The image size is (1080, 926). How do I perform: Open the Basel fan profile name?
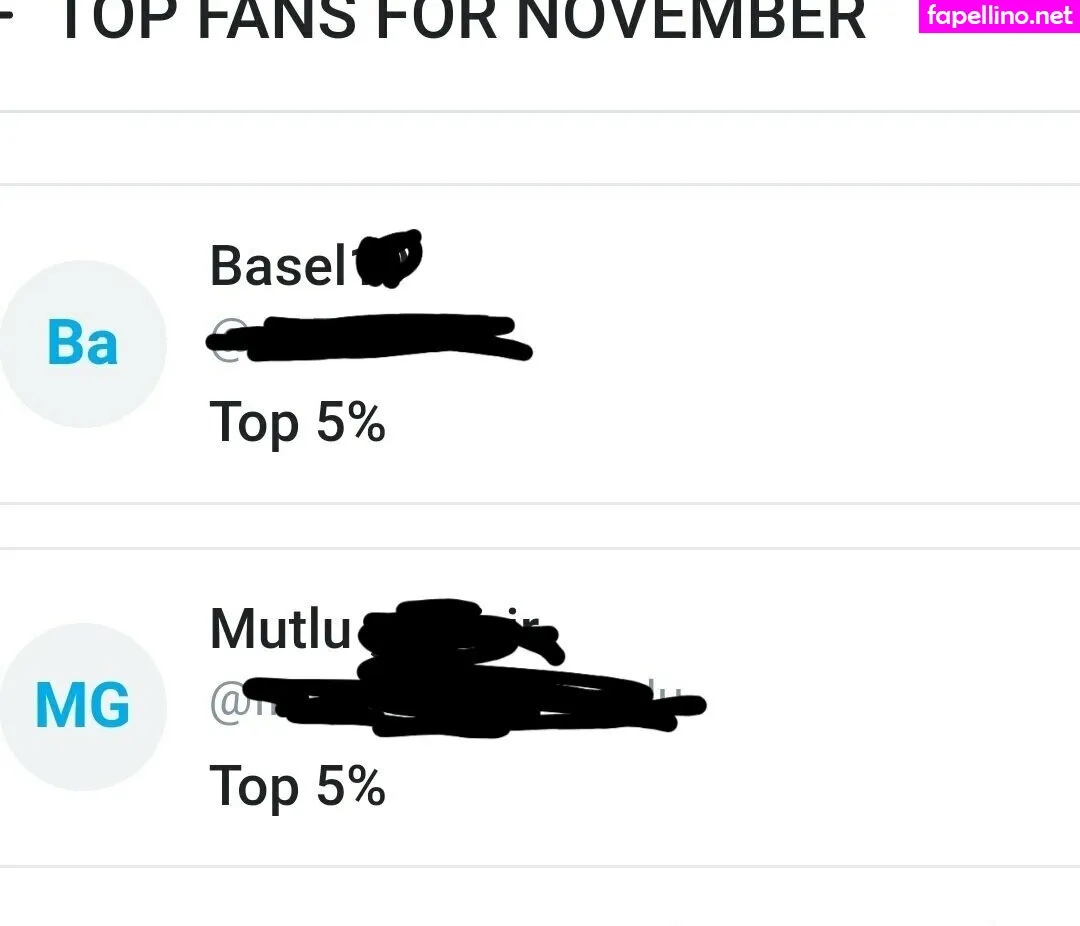click(278, 266)
